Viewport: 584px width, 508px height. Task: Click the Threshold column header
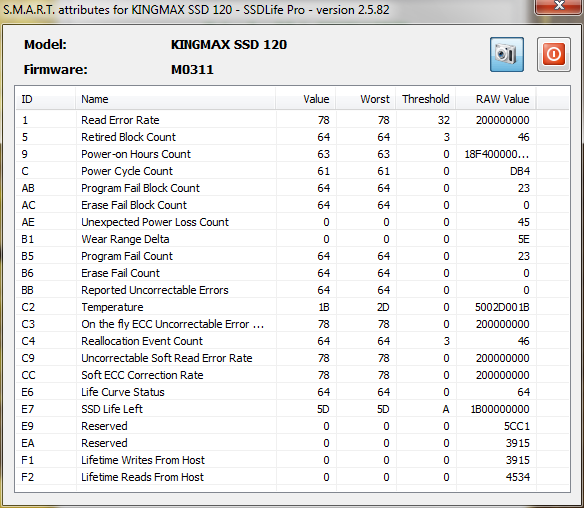(426, 99)
